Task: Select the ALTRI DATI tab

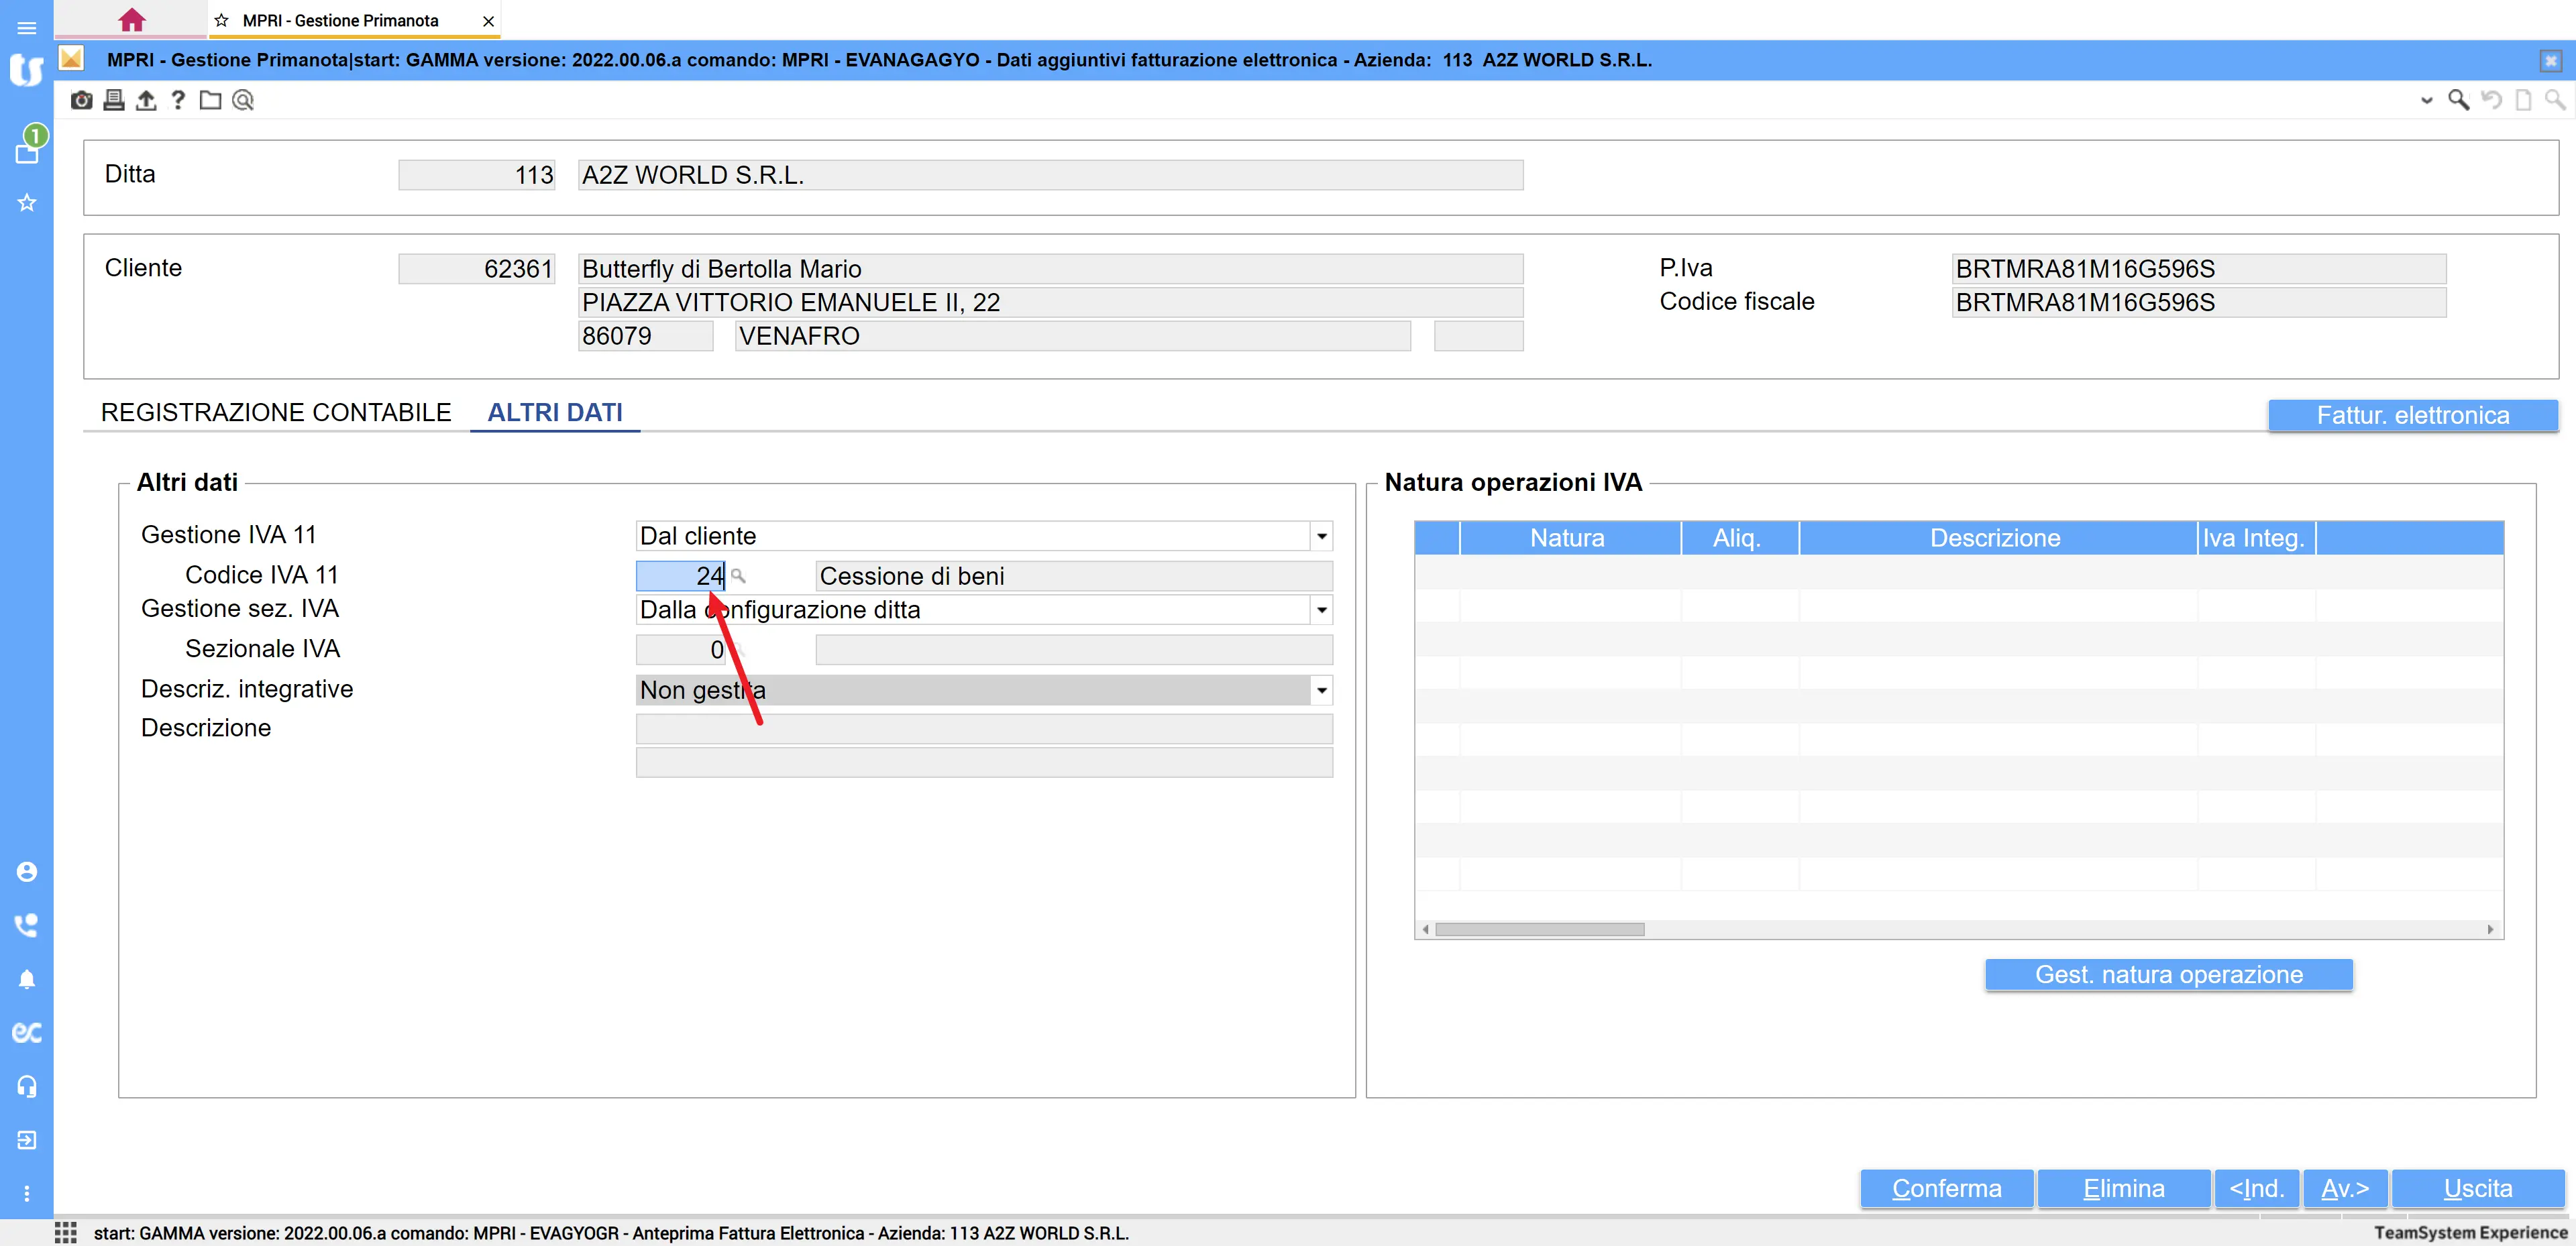Action: [555, 413]
